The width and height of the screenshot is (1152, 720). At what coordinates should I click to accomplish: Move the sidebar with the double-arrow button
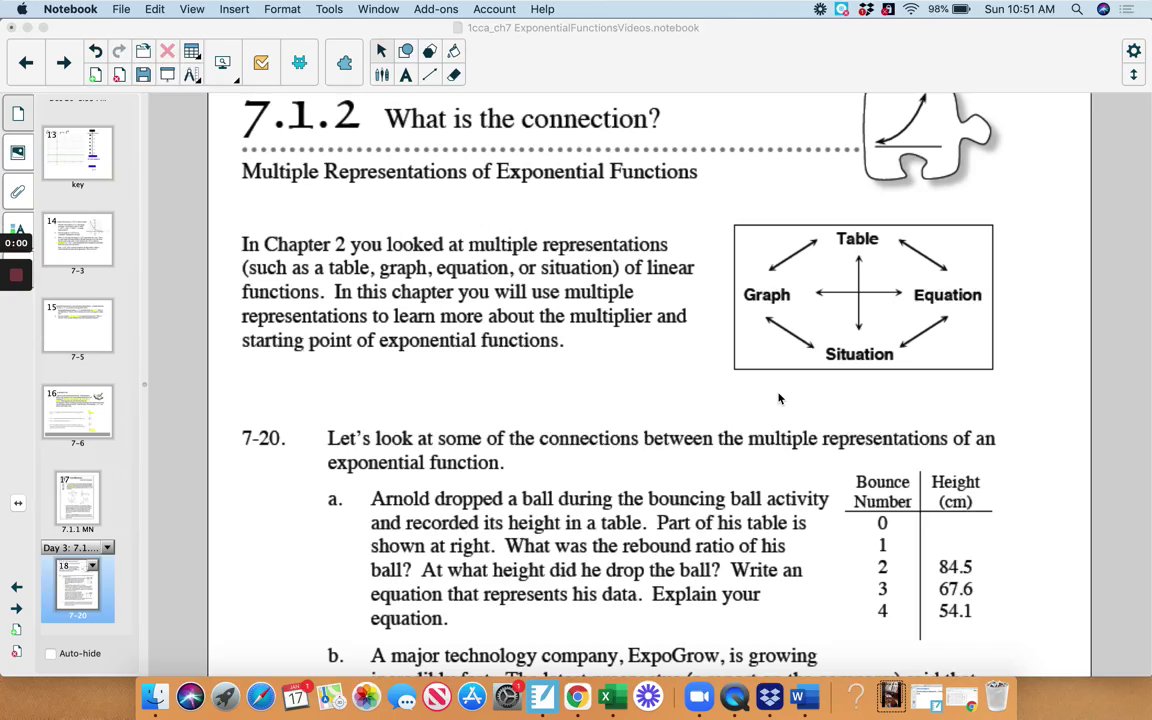pos(18,503)
